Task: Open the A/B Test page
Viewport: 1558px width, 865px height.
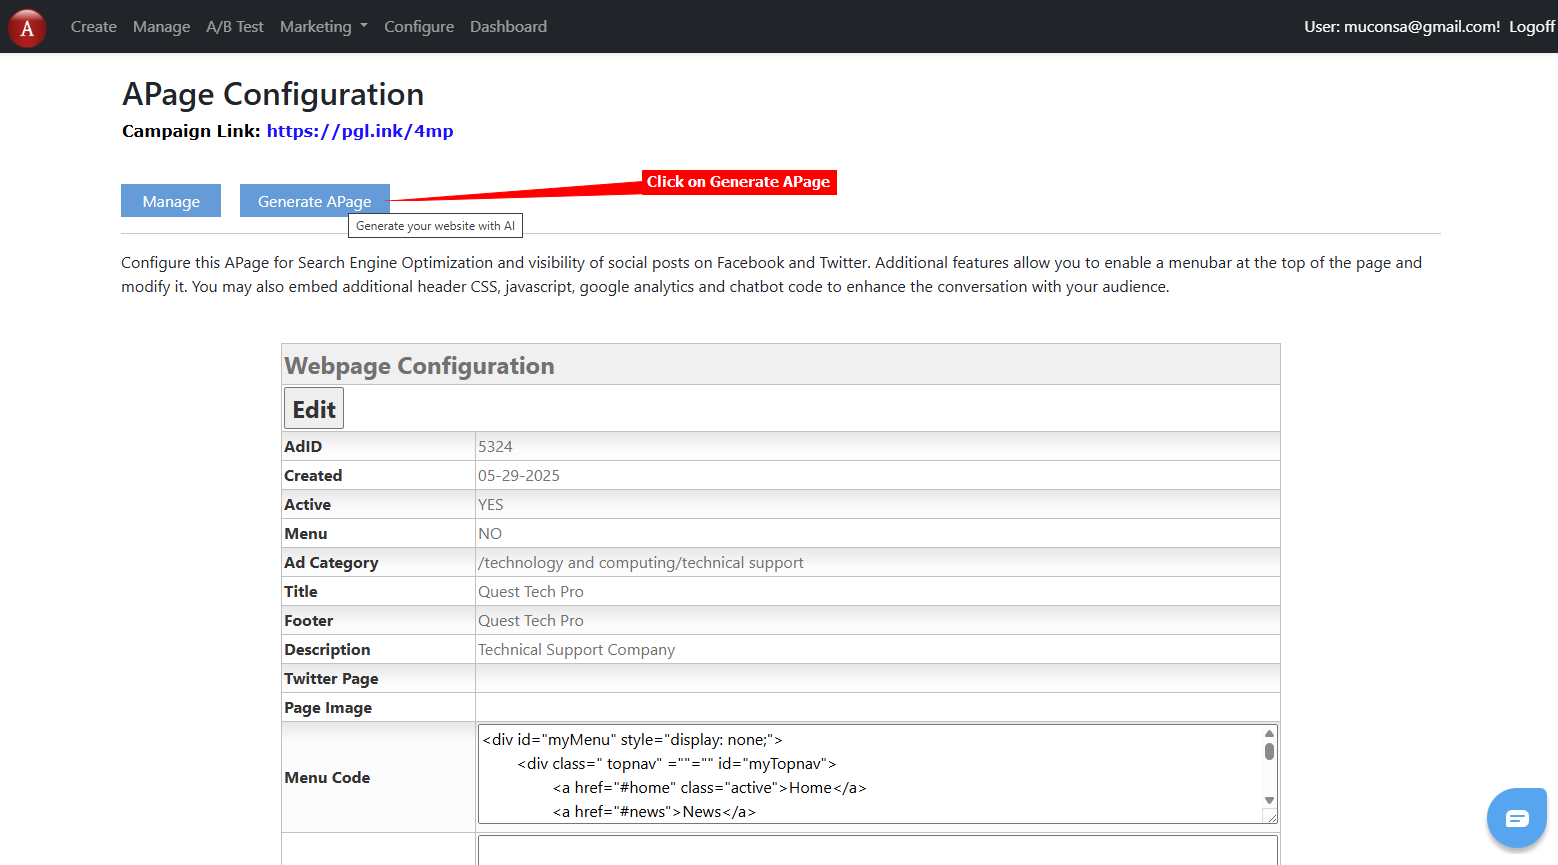Action: tap(235, 27)
